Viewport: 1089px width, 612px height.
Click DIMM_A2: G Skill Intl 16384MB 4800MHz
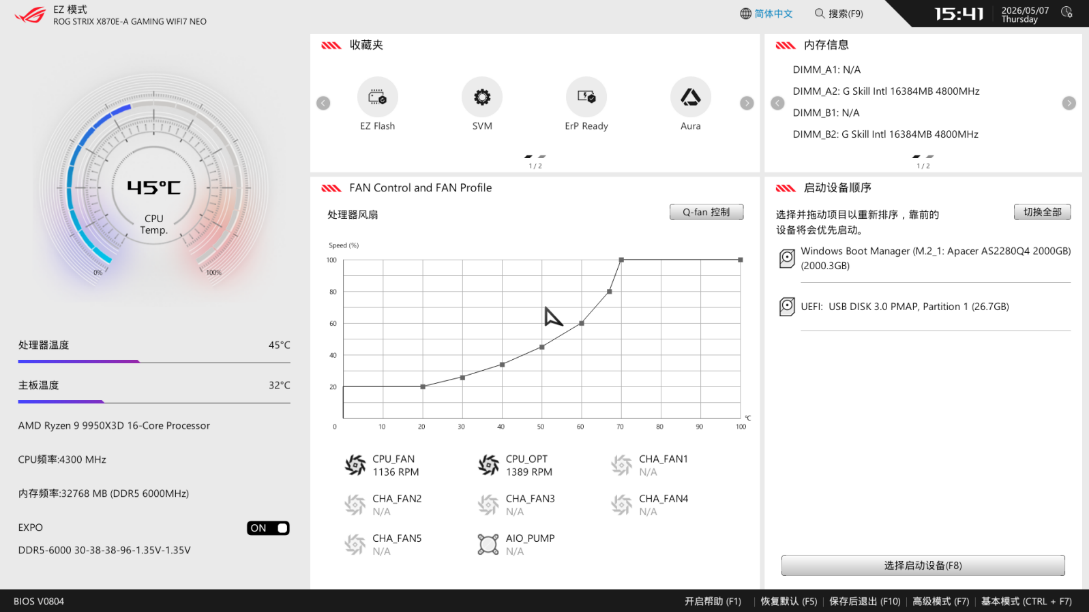(886, 91)
